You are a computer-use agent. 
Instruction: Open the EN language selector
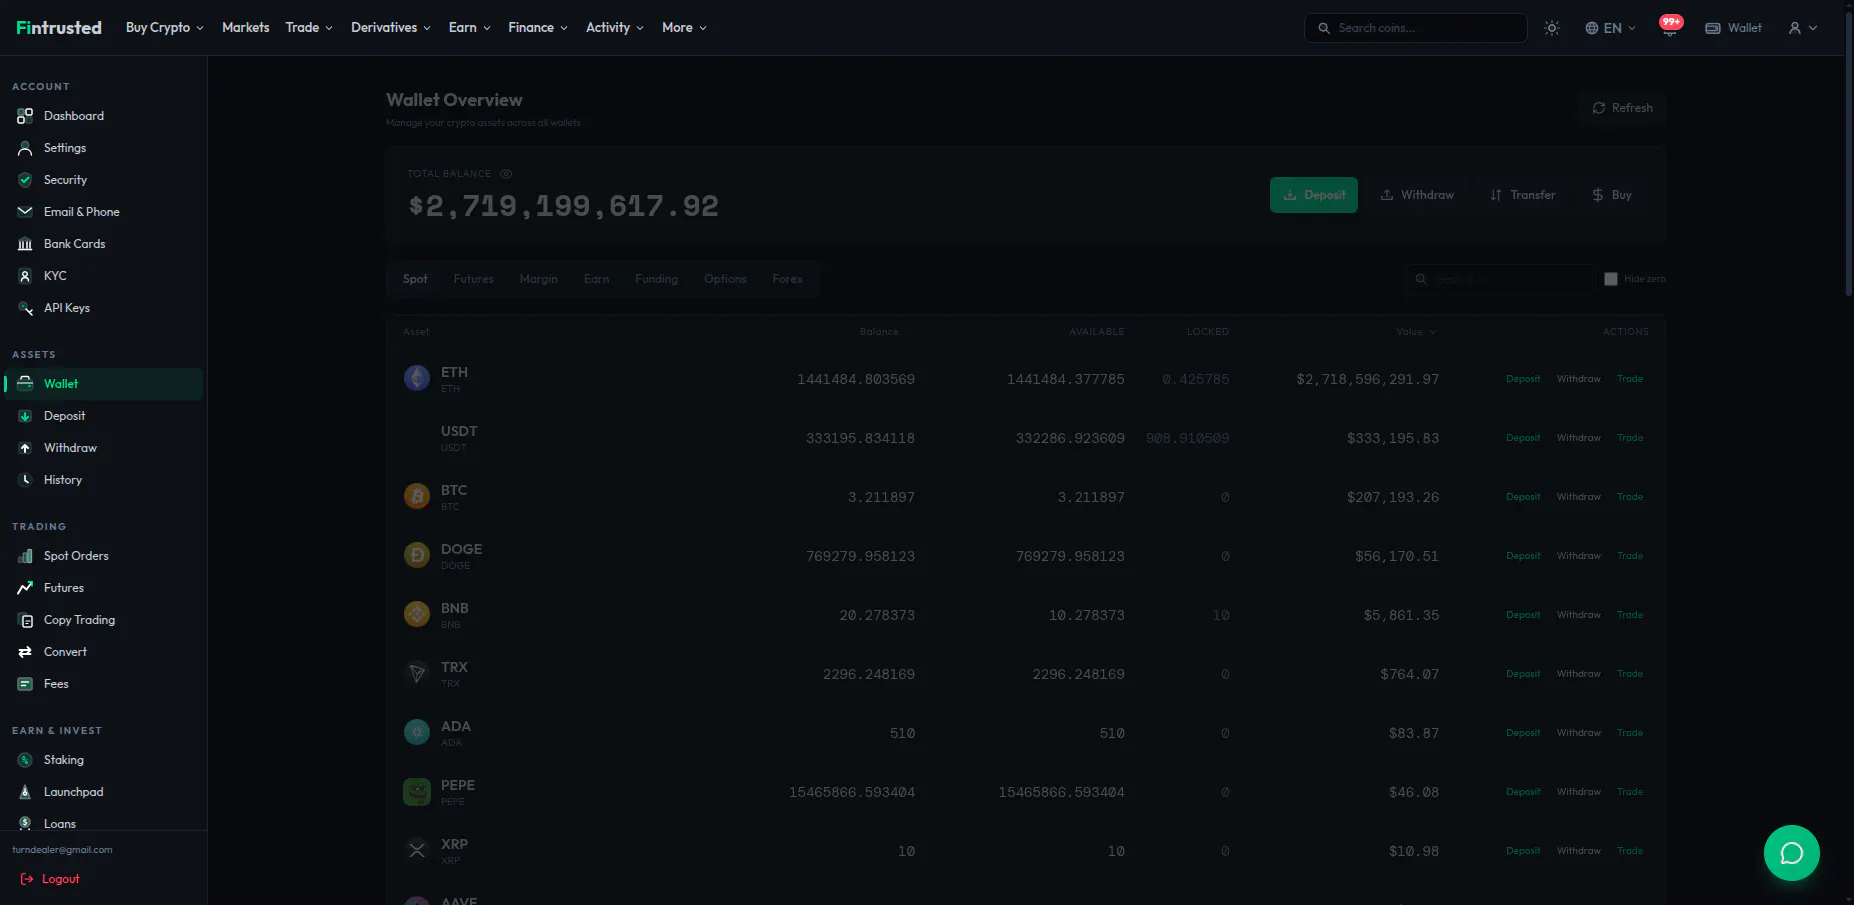tap(1610, 28)
